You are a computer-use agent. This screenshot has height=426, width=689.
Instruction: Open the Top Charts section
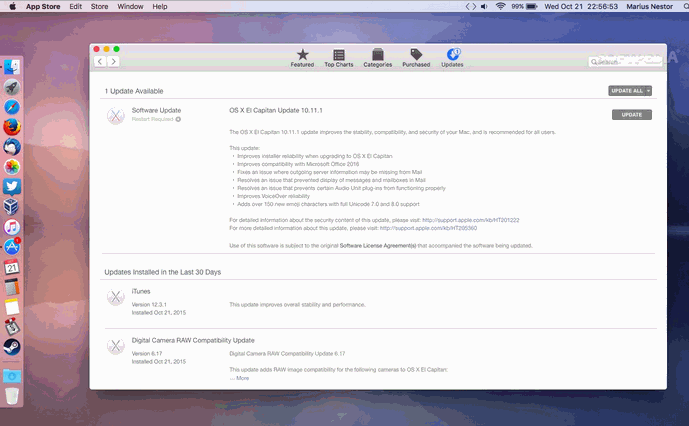click(338, 58)
